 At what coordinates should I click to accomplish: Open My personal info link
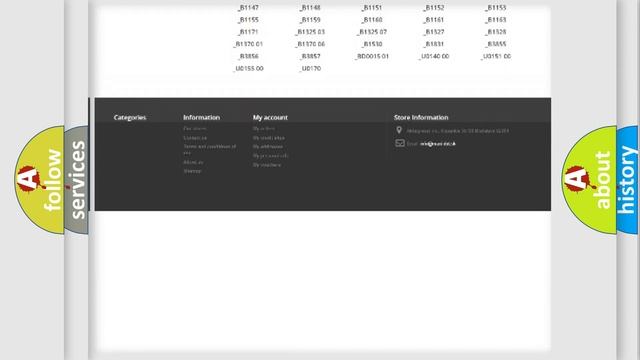click(x=271, y=156)
